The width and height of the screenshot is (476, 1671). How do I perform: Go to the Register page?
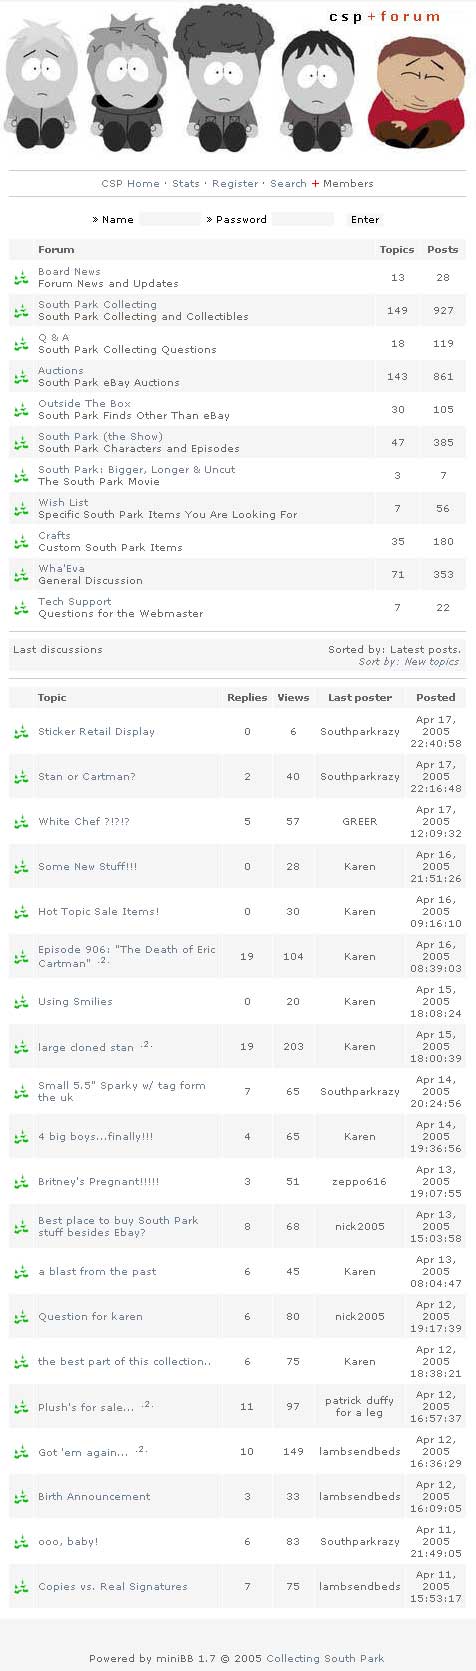(x=235, y=184)
